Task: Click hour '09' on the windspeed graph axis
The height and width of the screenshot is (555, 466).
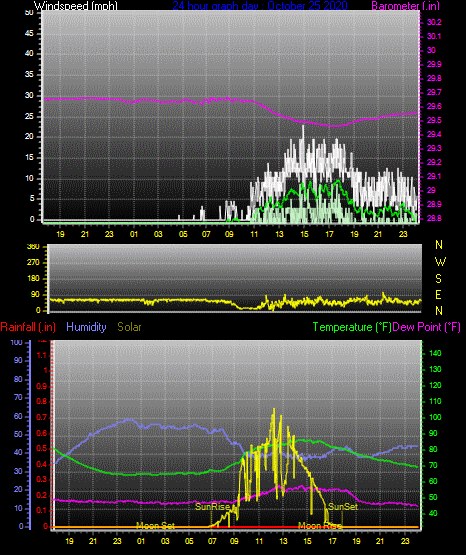Action: (229, 234)
